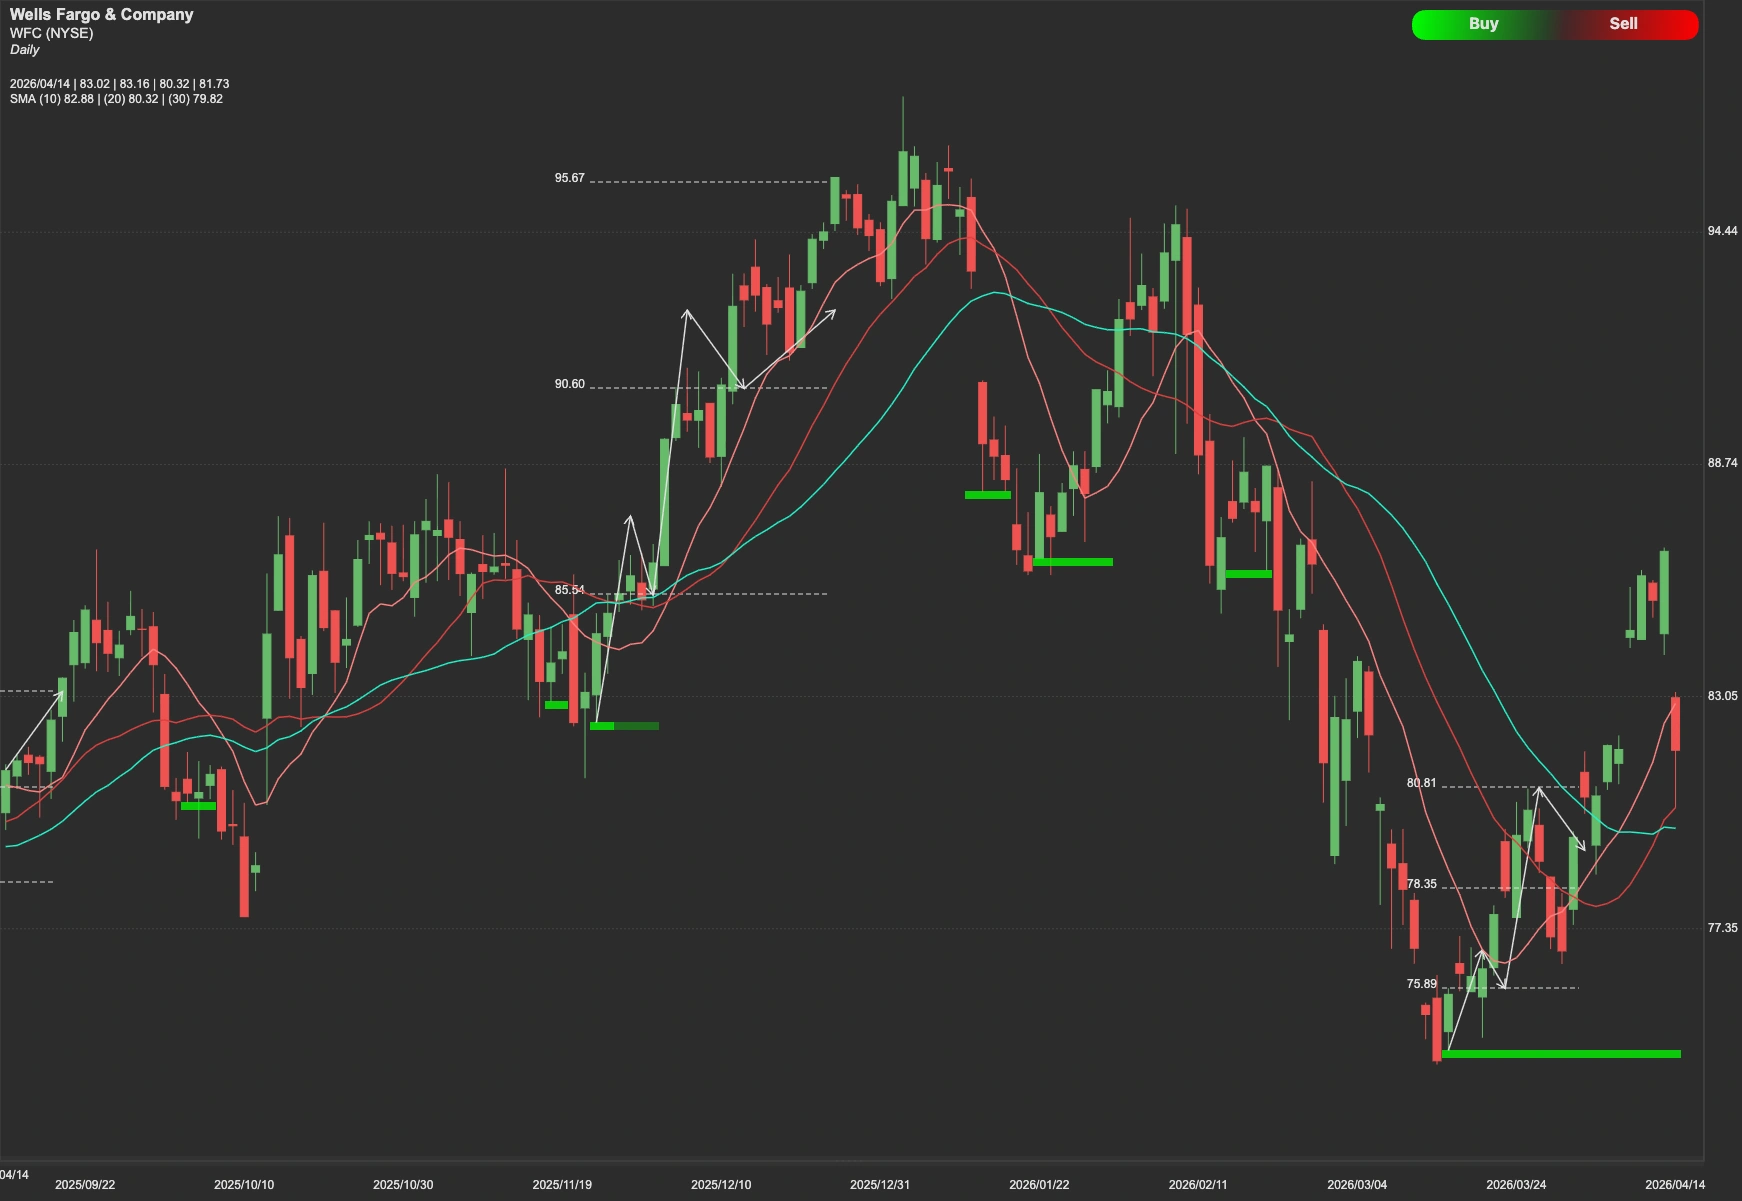Select the 85.54 support level label
1742x1201 pixels.
pyautogui.click(x=568, y=591)
